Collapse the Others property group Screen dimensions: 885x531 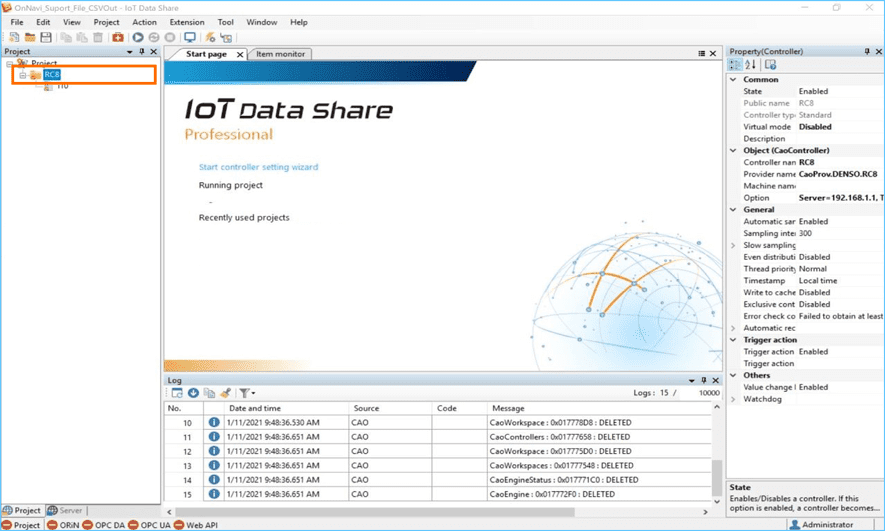(733, 375)
